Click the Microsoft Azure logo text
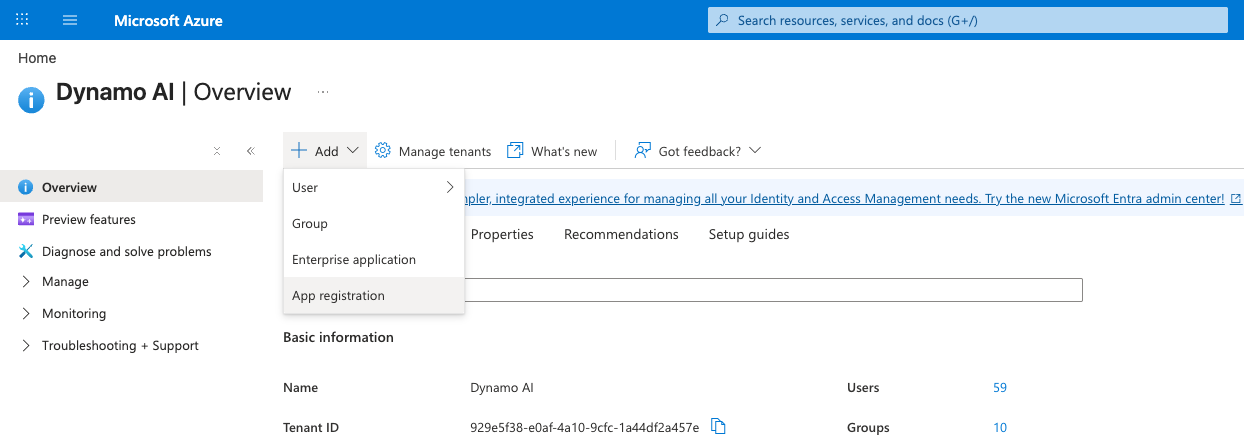This screenshot has height=441, width=1244. (x=168, y=20)
